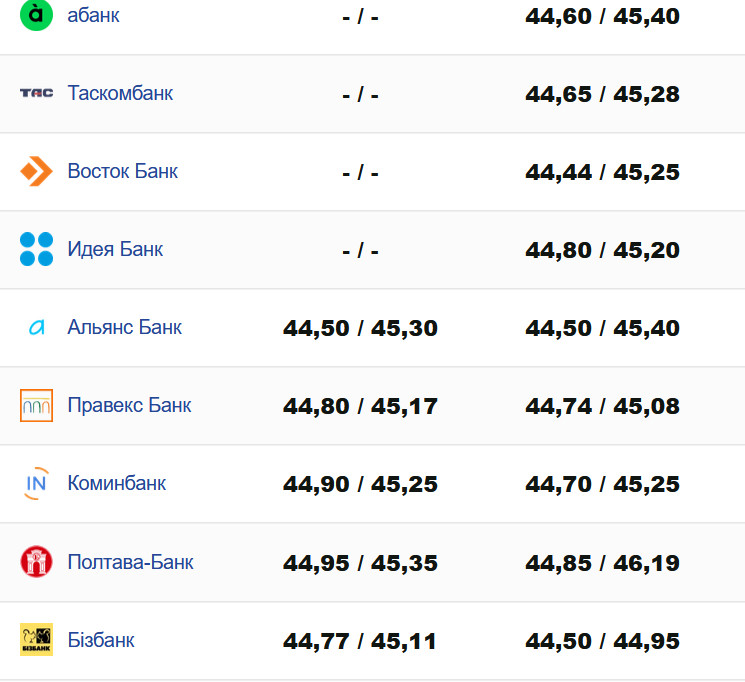The height and width of the screenshot is (682, 745).
Task: Click the orange Восток Банк logo
Action: pos(36,171)
